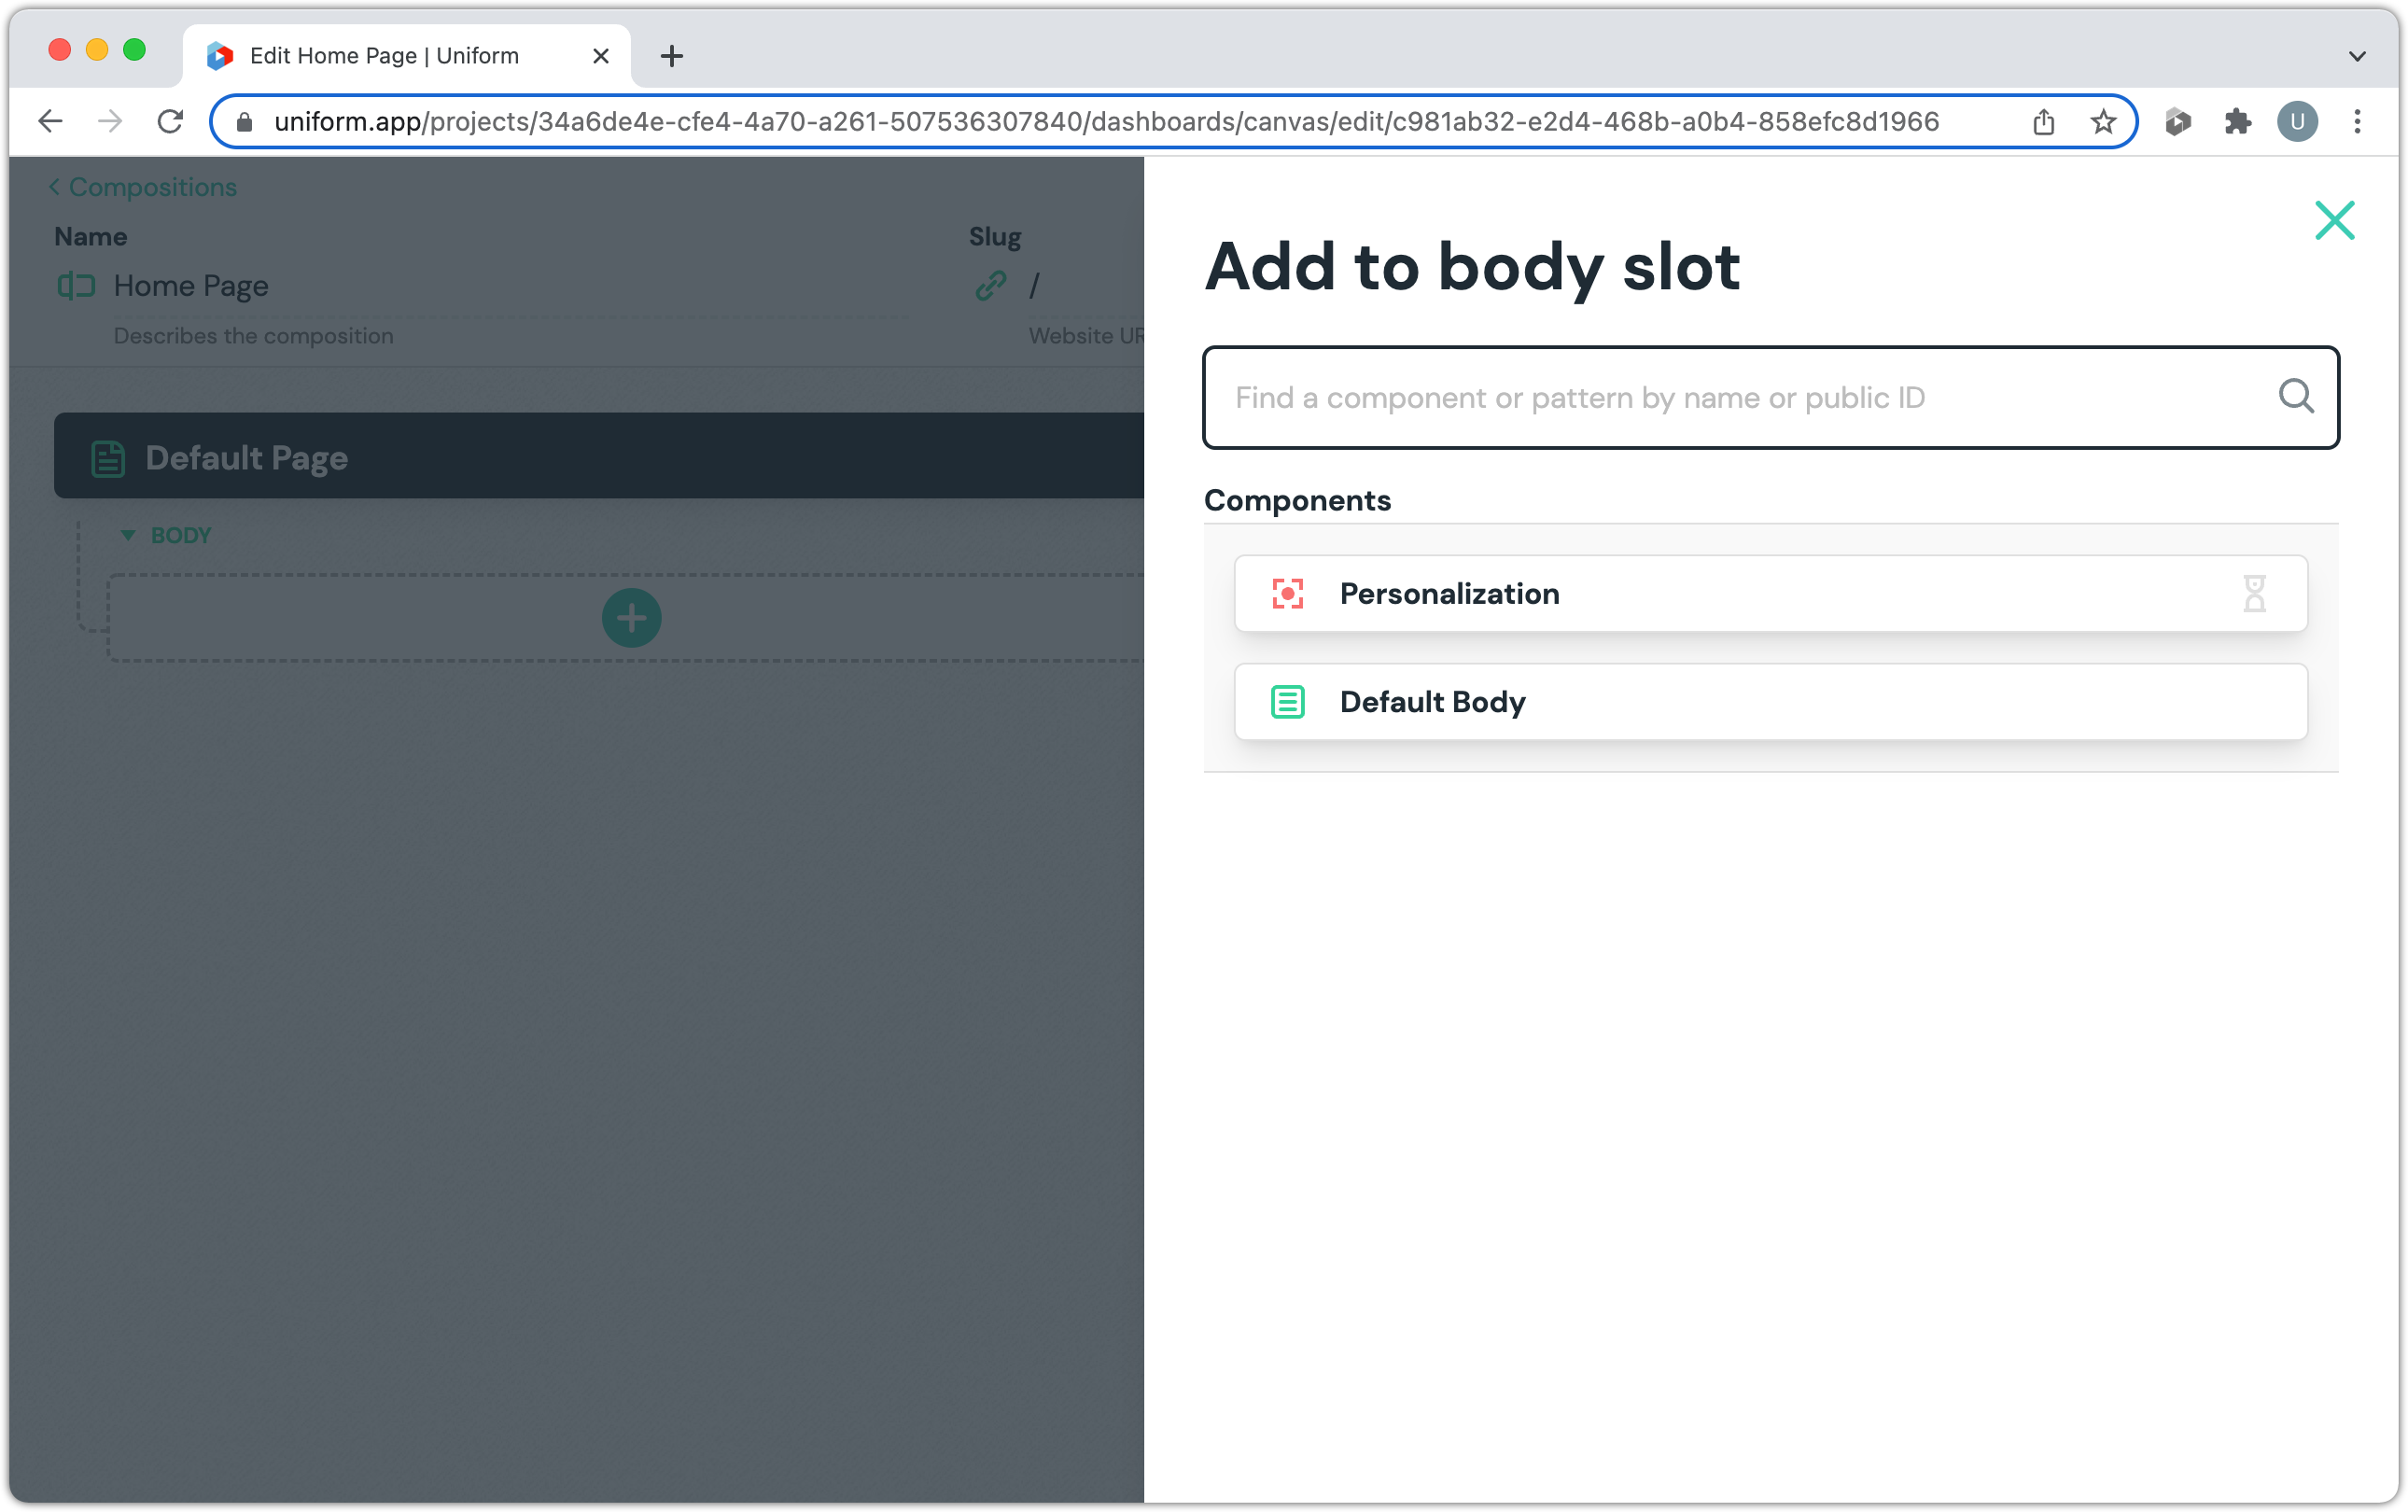Click the Uniform extension icon in toolbar
The height and width of the screenshot is (1512, 2408).
pos(2177,122)
